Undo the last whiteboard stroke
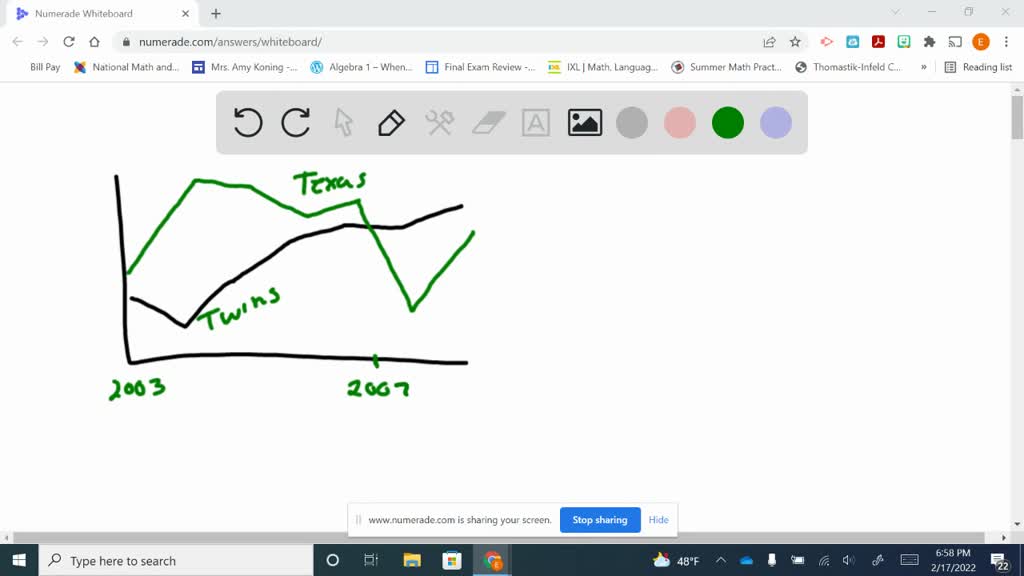The image size is (1024, 576). pos(247,122)
